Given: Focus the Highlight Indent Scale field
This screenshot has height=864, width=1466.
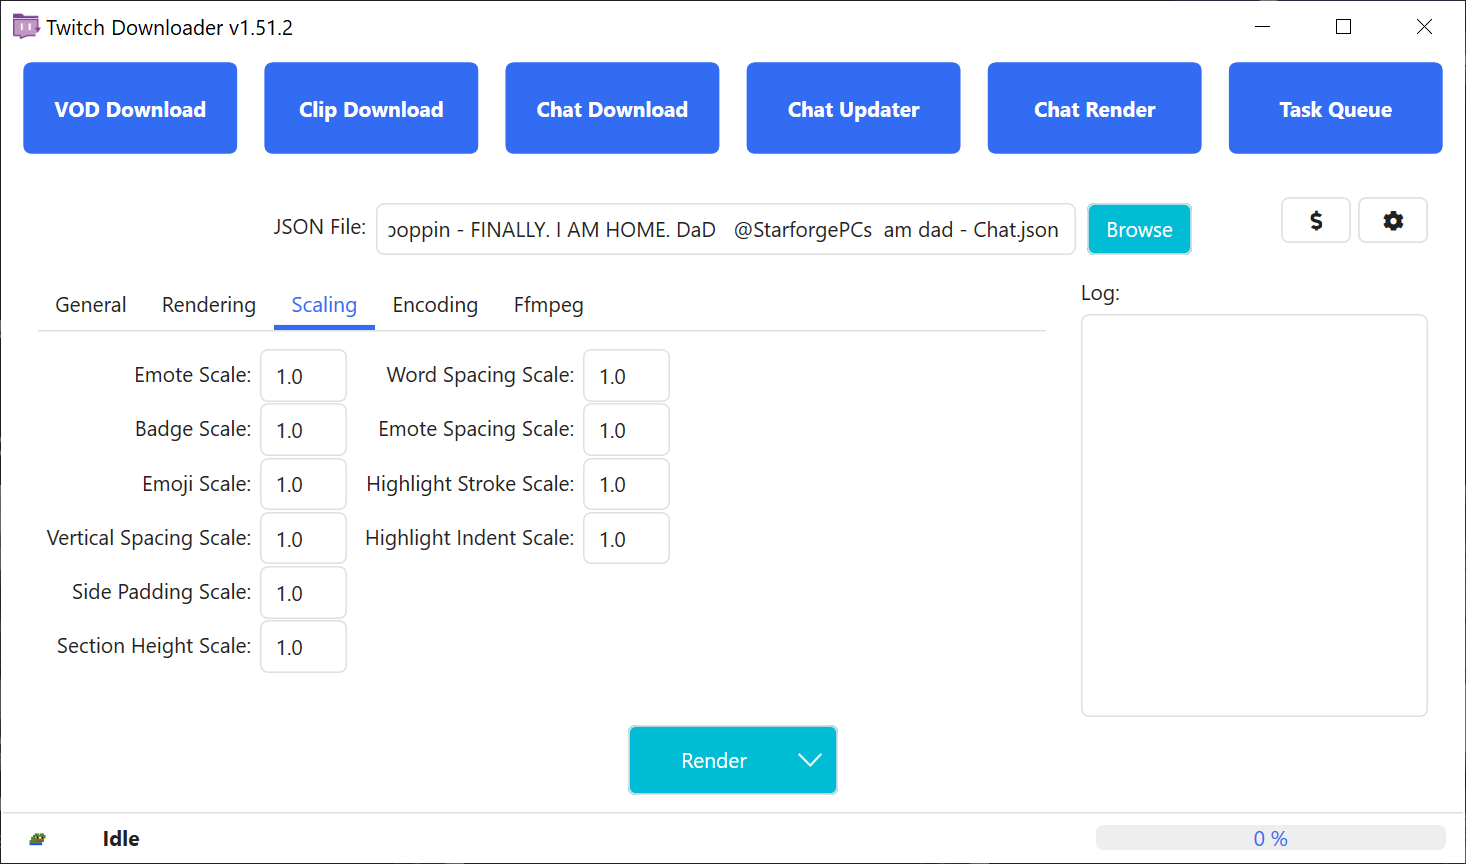Looking at the screenshot, I should pyautogui.click(x=626, y=539).
